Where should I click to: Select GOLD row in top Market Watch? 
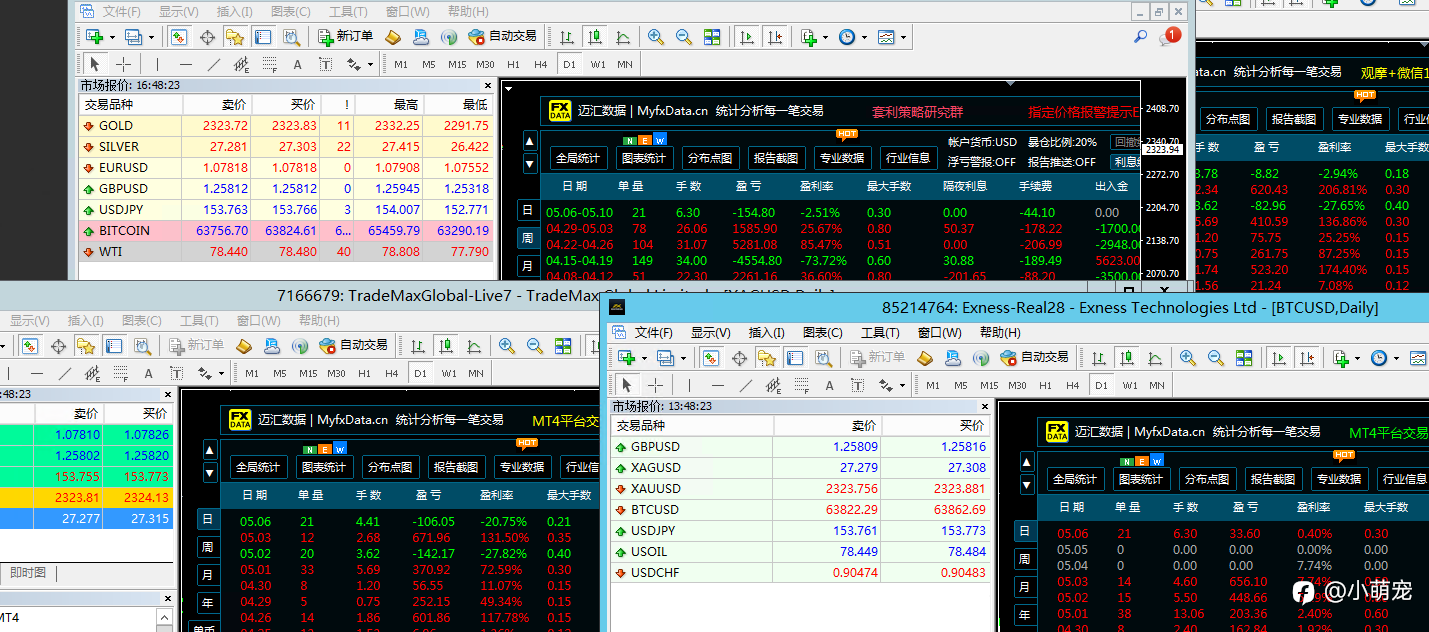[287, 126]
